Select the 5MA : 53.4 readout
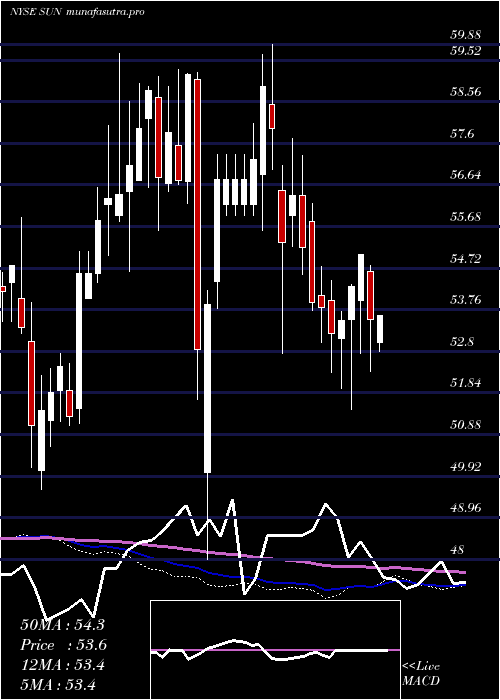 point(59,684)
